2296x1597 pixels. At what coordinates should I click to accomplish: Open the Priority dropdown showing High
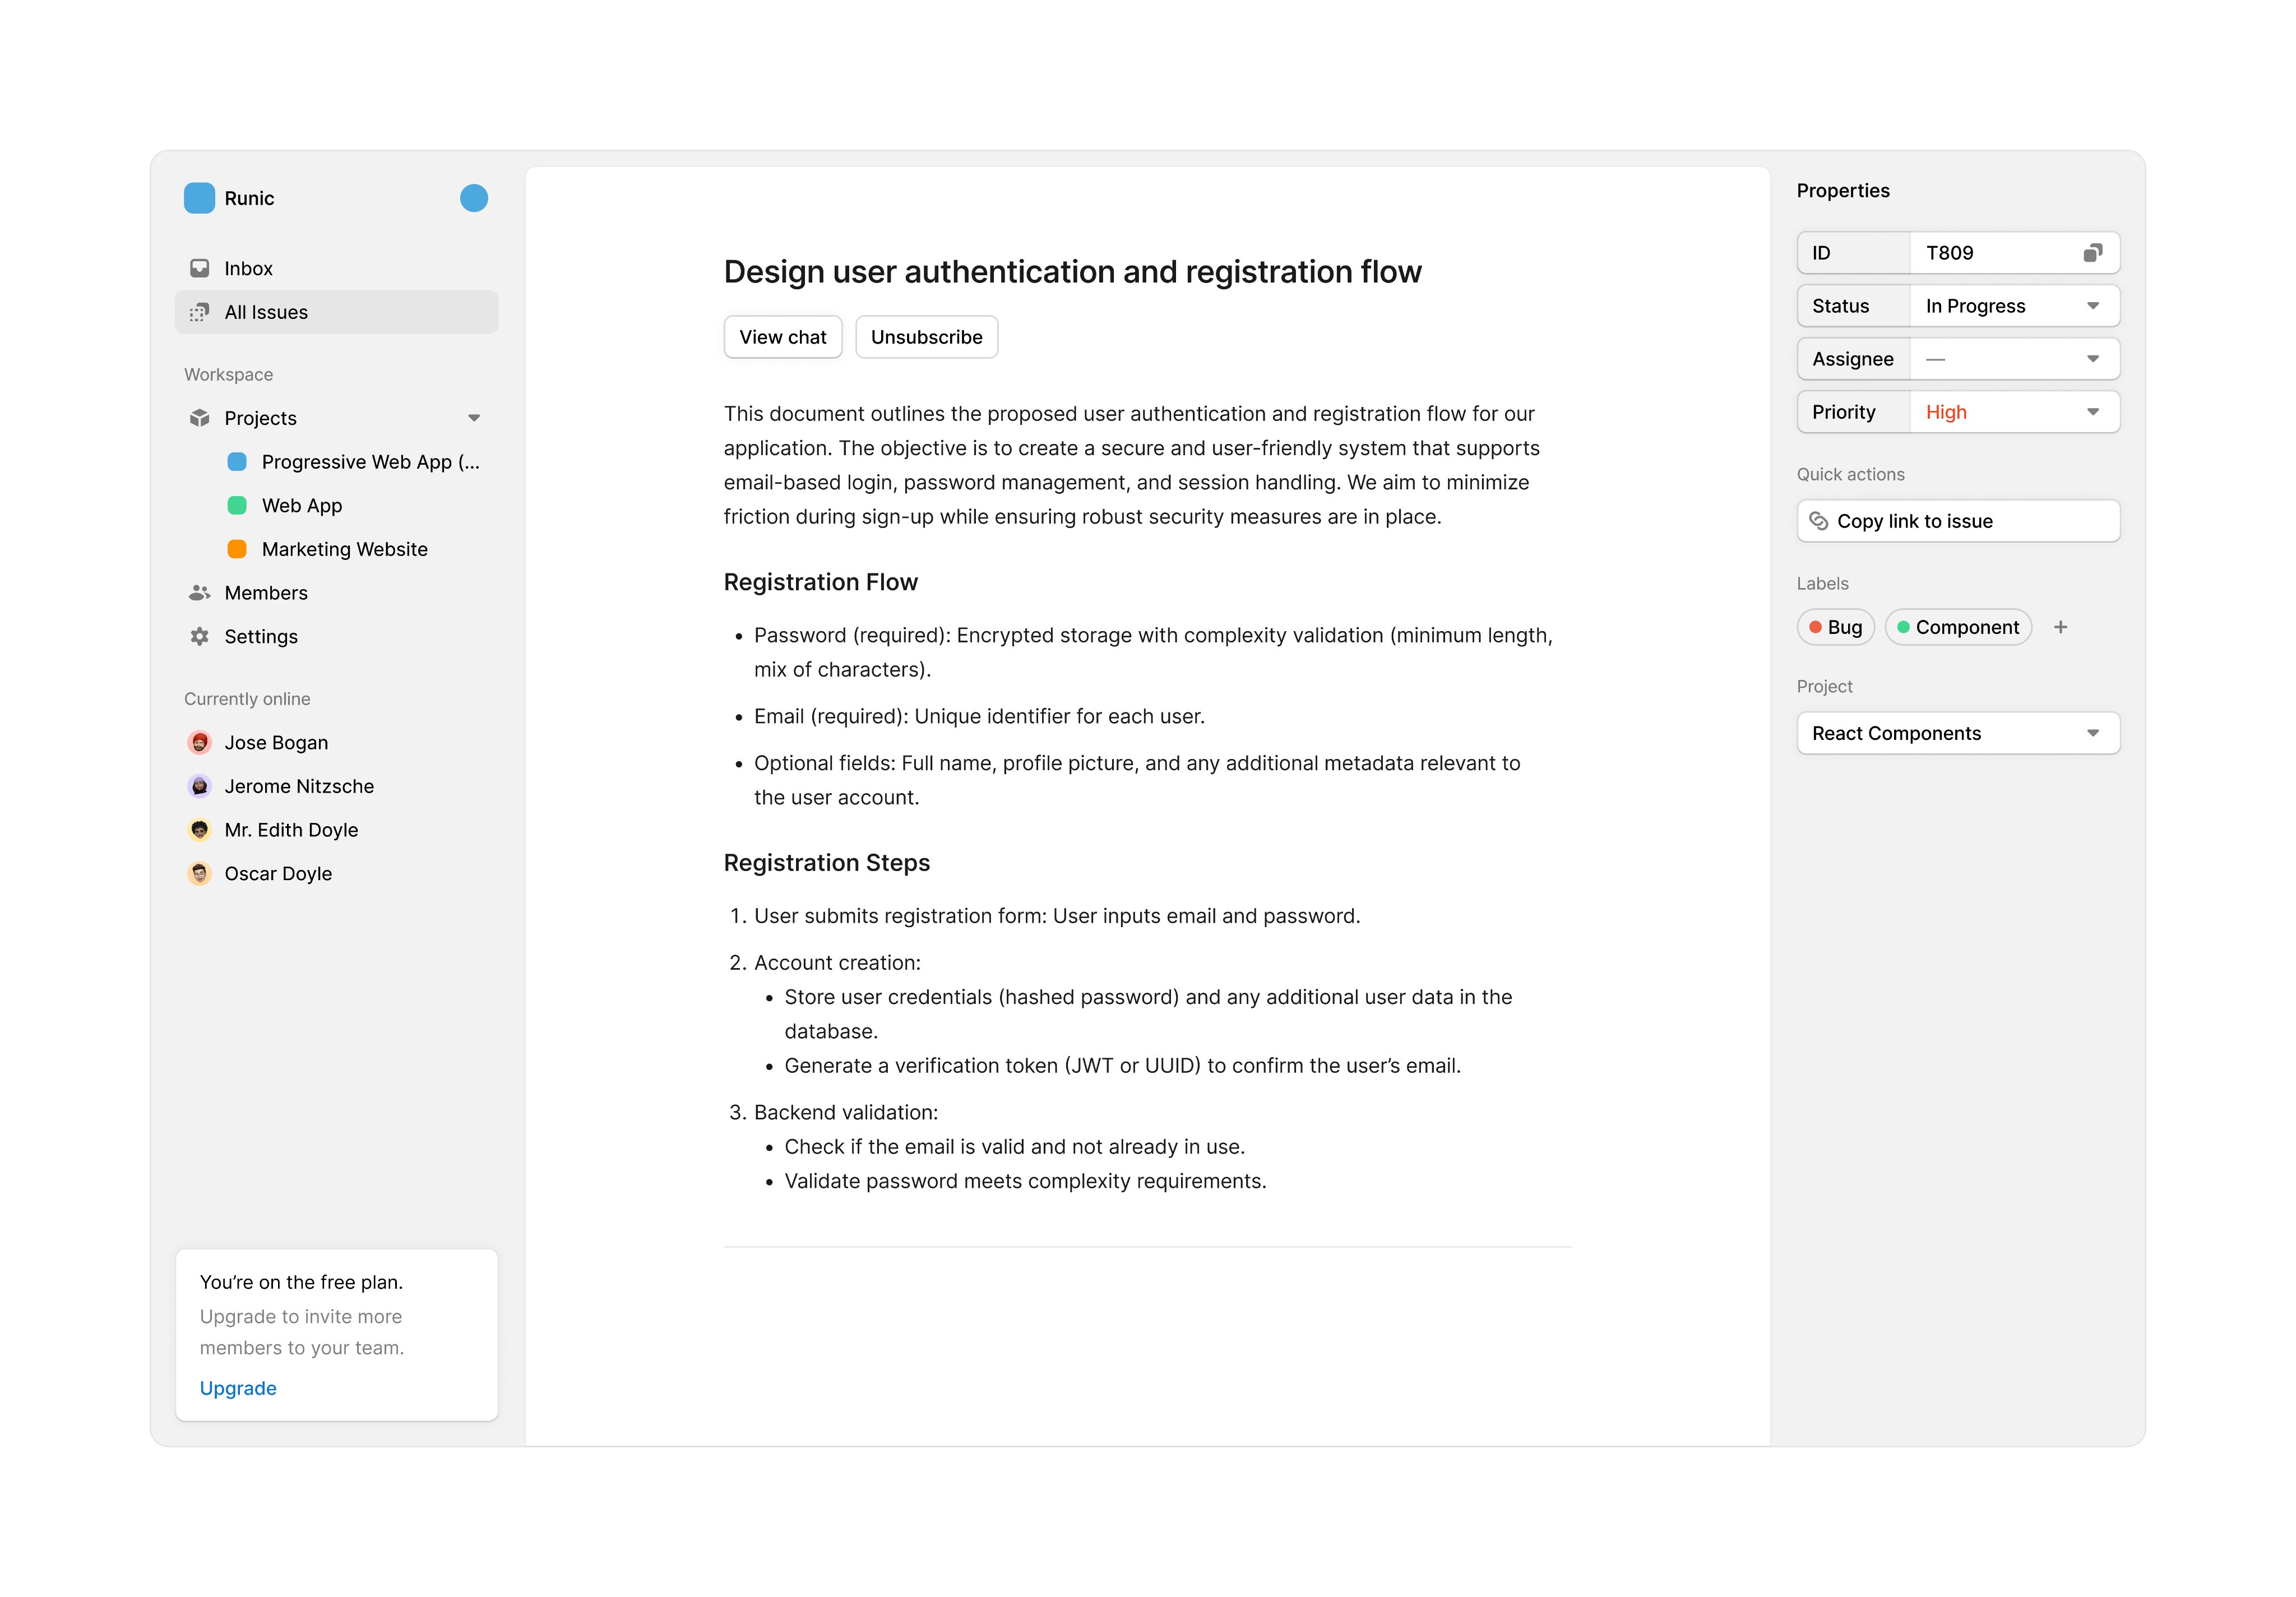click(2014, 412)
